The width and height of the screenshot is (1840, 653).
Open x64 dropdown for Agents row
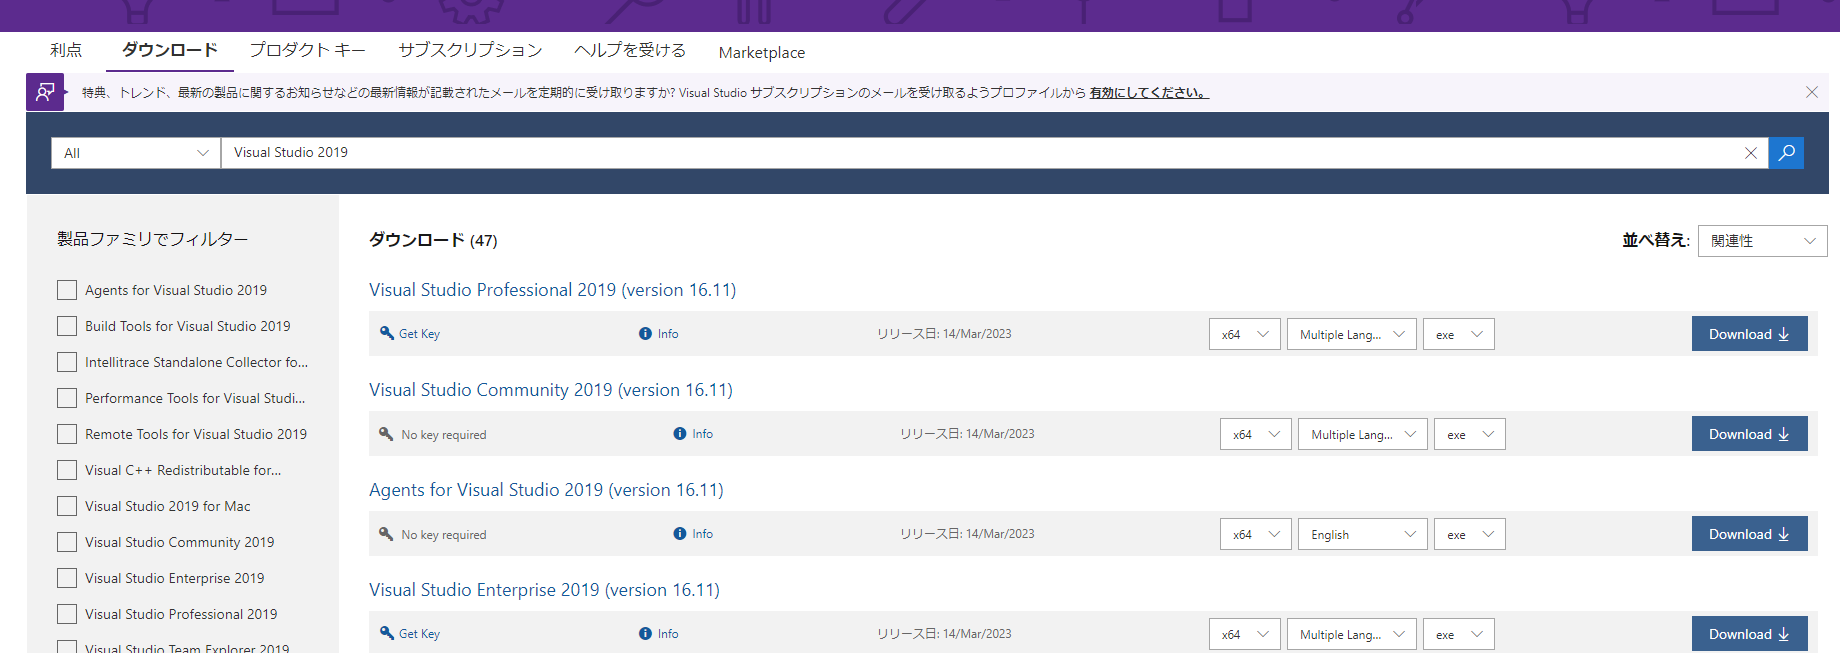pyautogui.click(x=1255, y=534)
